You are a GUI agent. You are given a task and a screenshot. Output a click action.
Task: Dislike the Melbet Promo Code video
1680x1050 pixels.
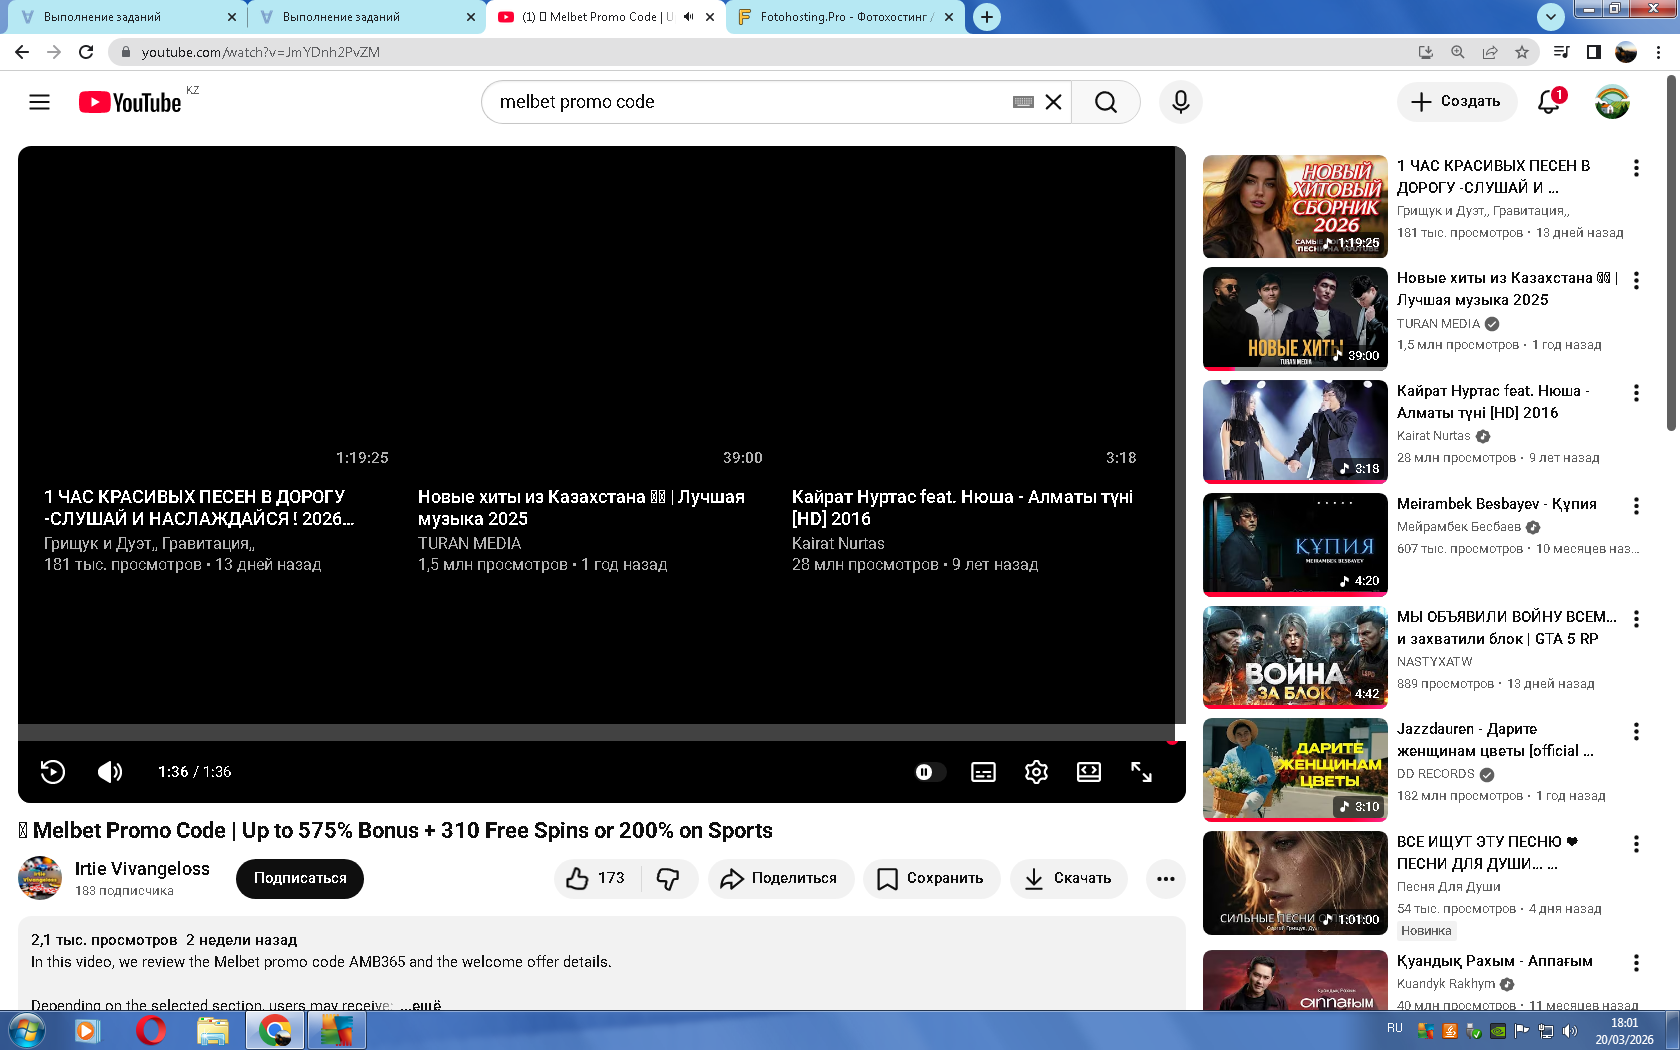click(669, 879)
